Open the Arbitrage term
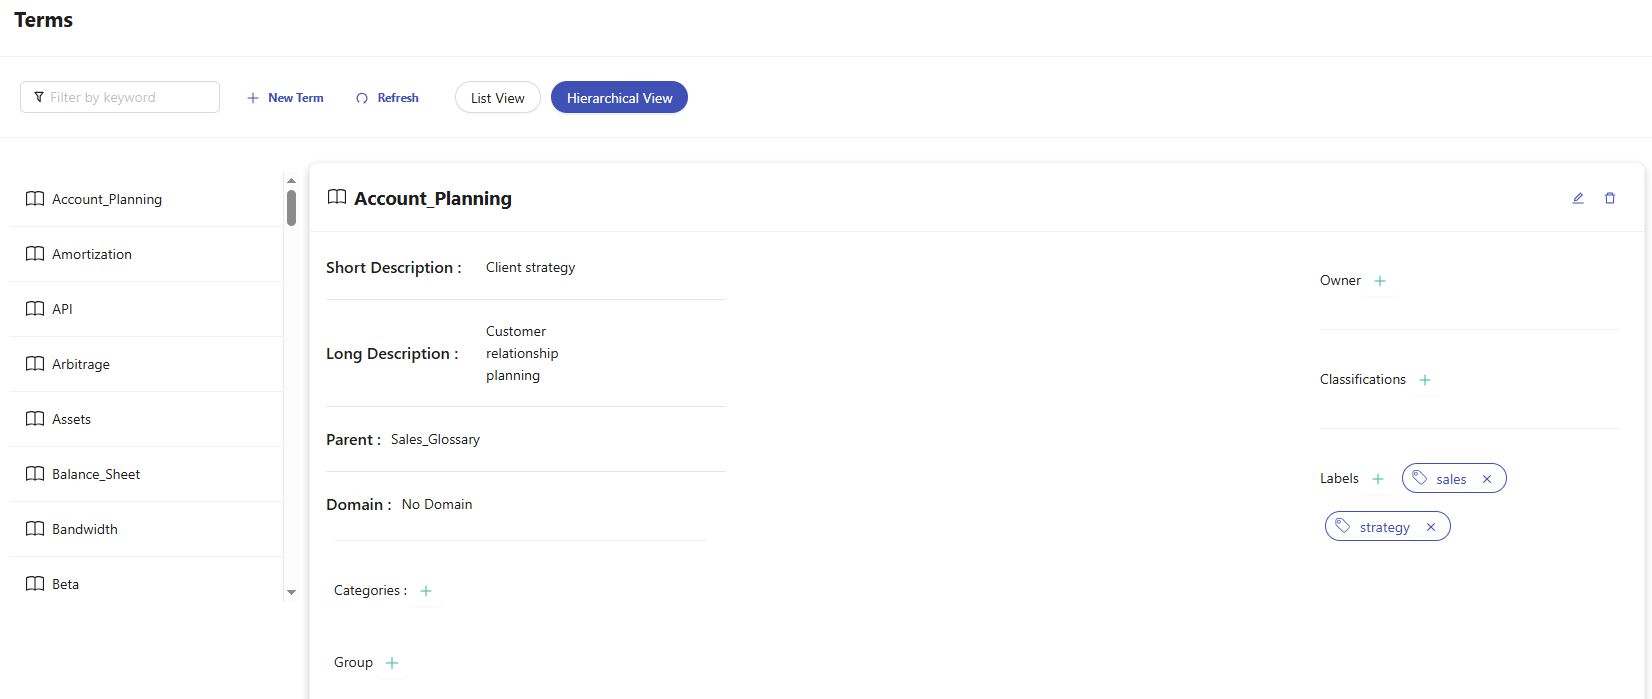 [81, 364]
